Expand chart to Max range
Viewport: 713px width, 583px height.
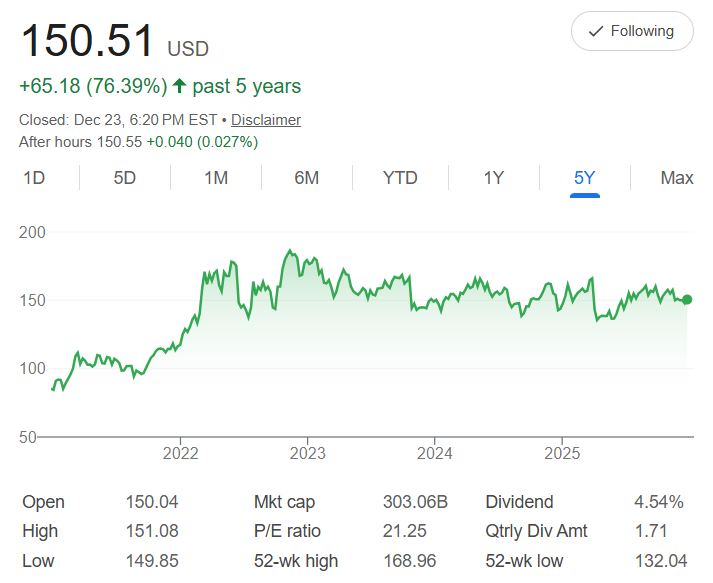tap(677, 178)
